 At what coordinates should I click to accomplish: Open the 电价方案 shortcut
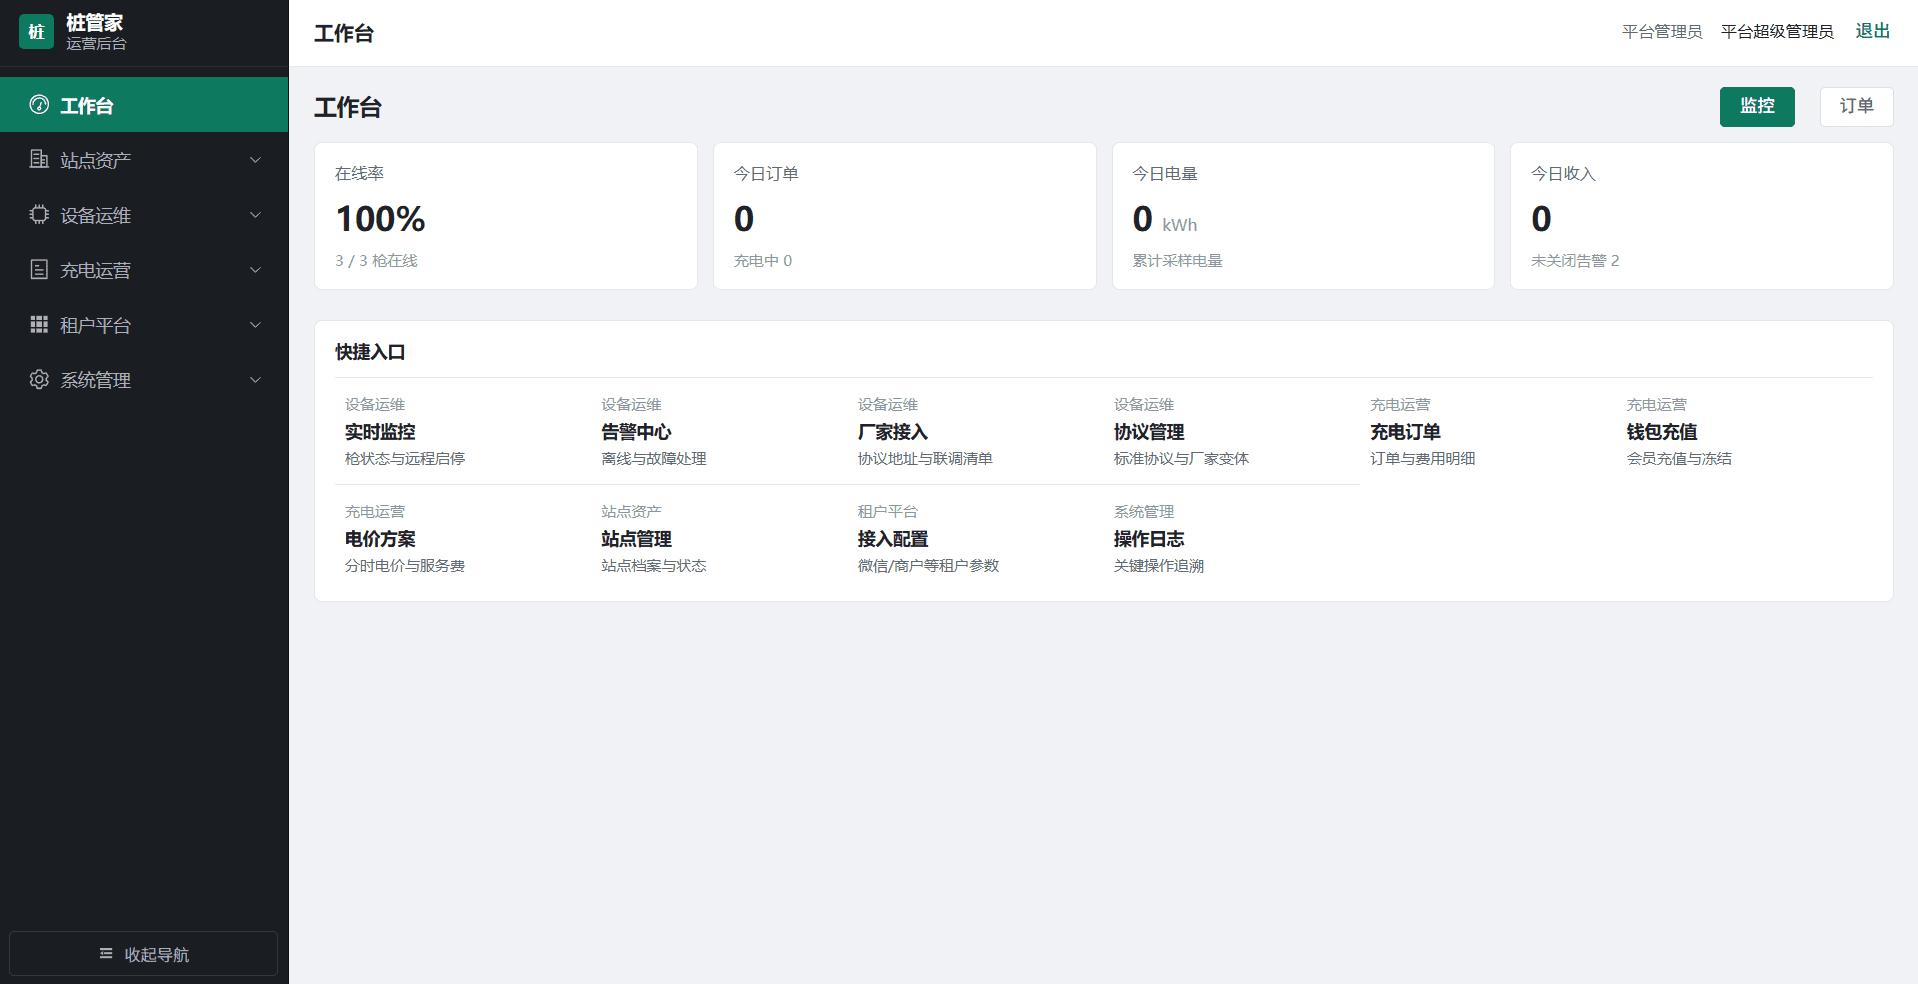(x=463, y=538)
